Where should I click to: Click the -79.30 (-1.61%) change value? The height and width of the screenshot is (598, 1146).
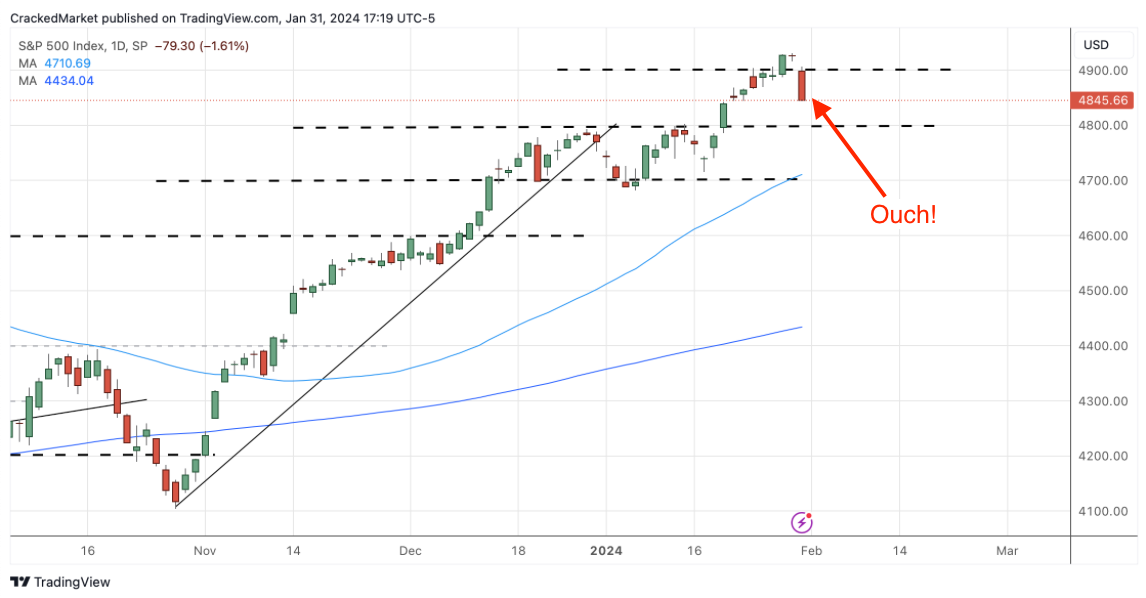(x=197, y=46)
